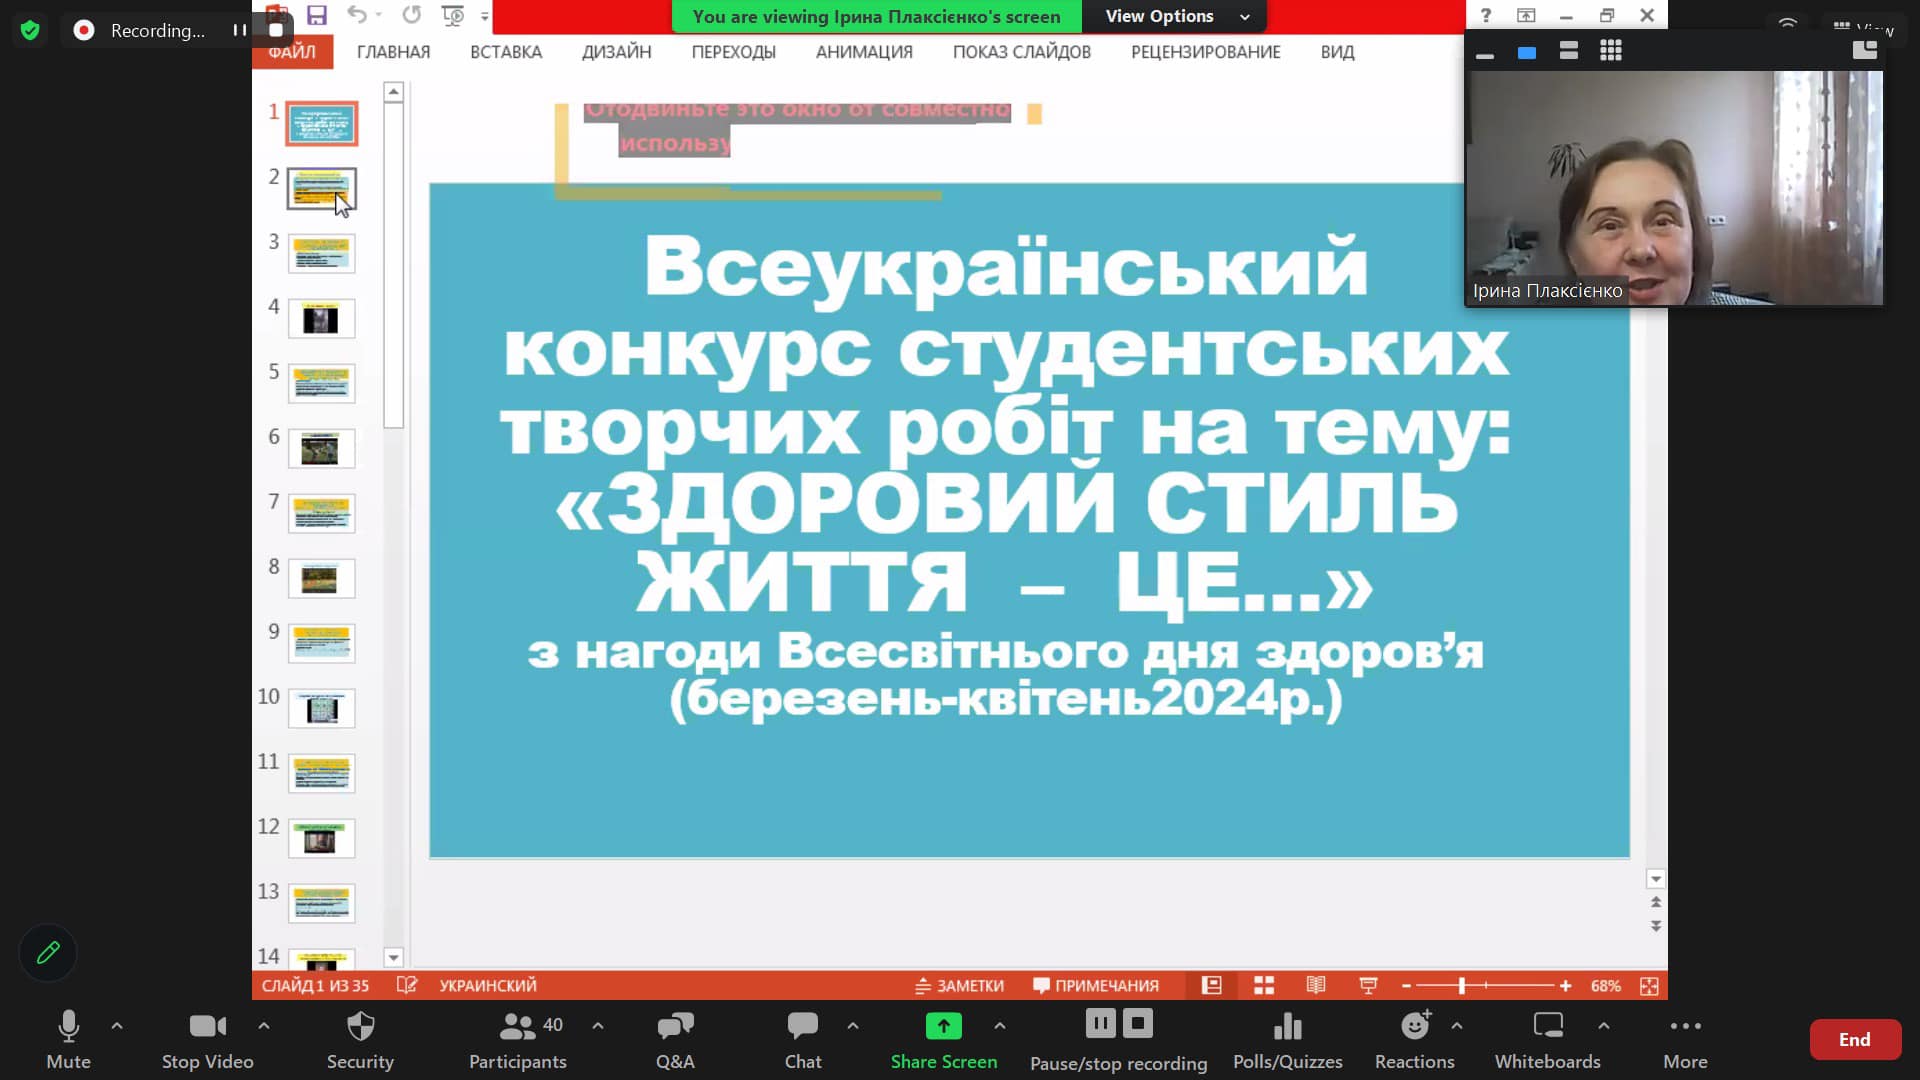
Task: Start slideshow from beginning quick access icon
Action: point(453,15)
